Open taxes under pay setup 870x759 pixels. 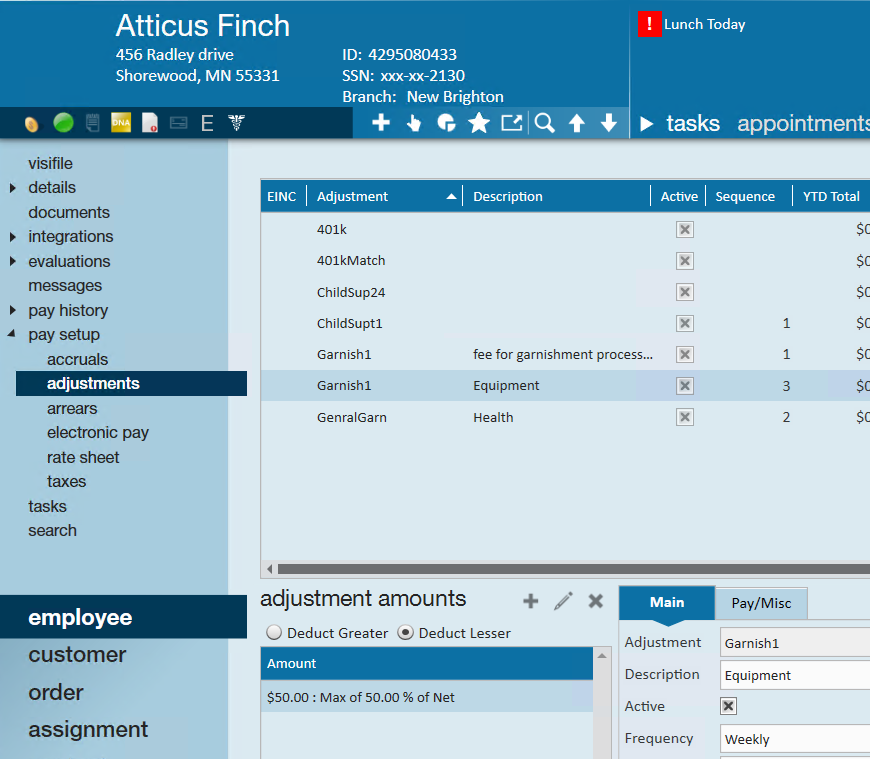[x=67, y=482]
